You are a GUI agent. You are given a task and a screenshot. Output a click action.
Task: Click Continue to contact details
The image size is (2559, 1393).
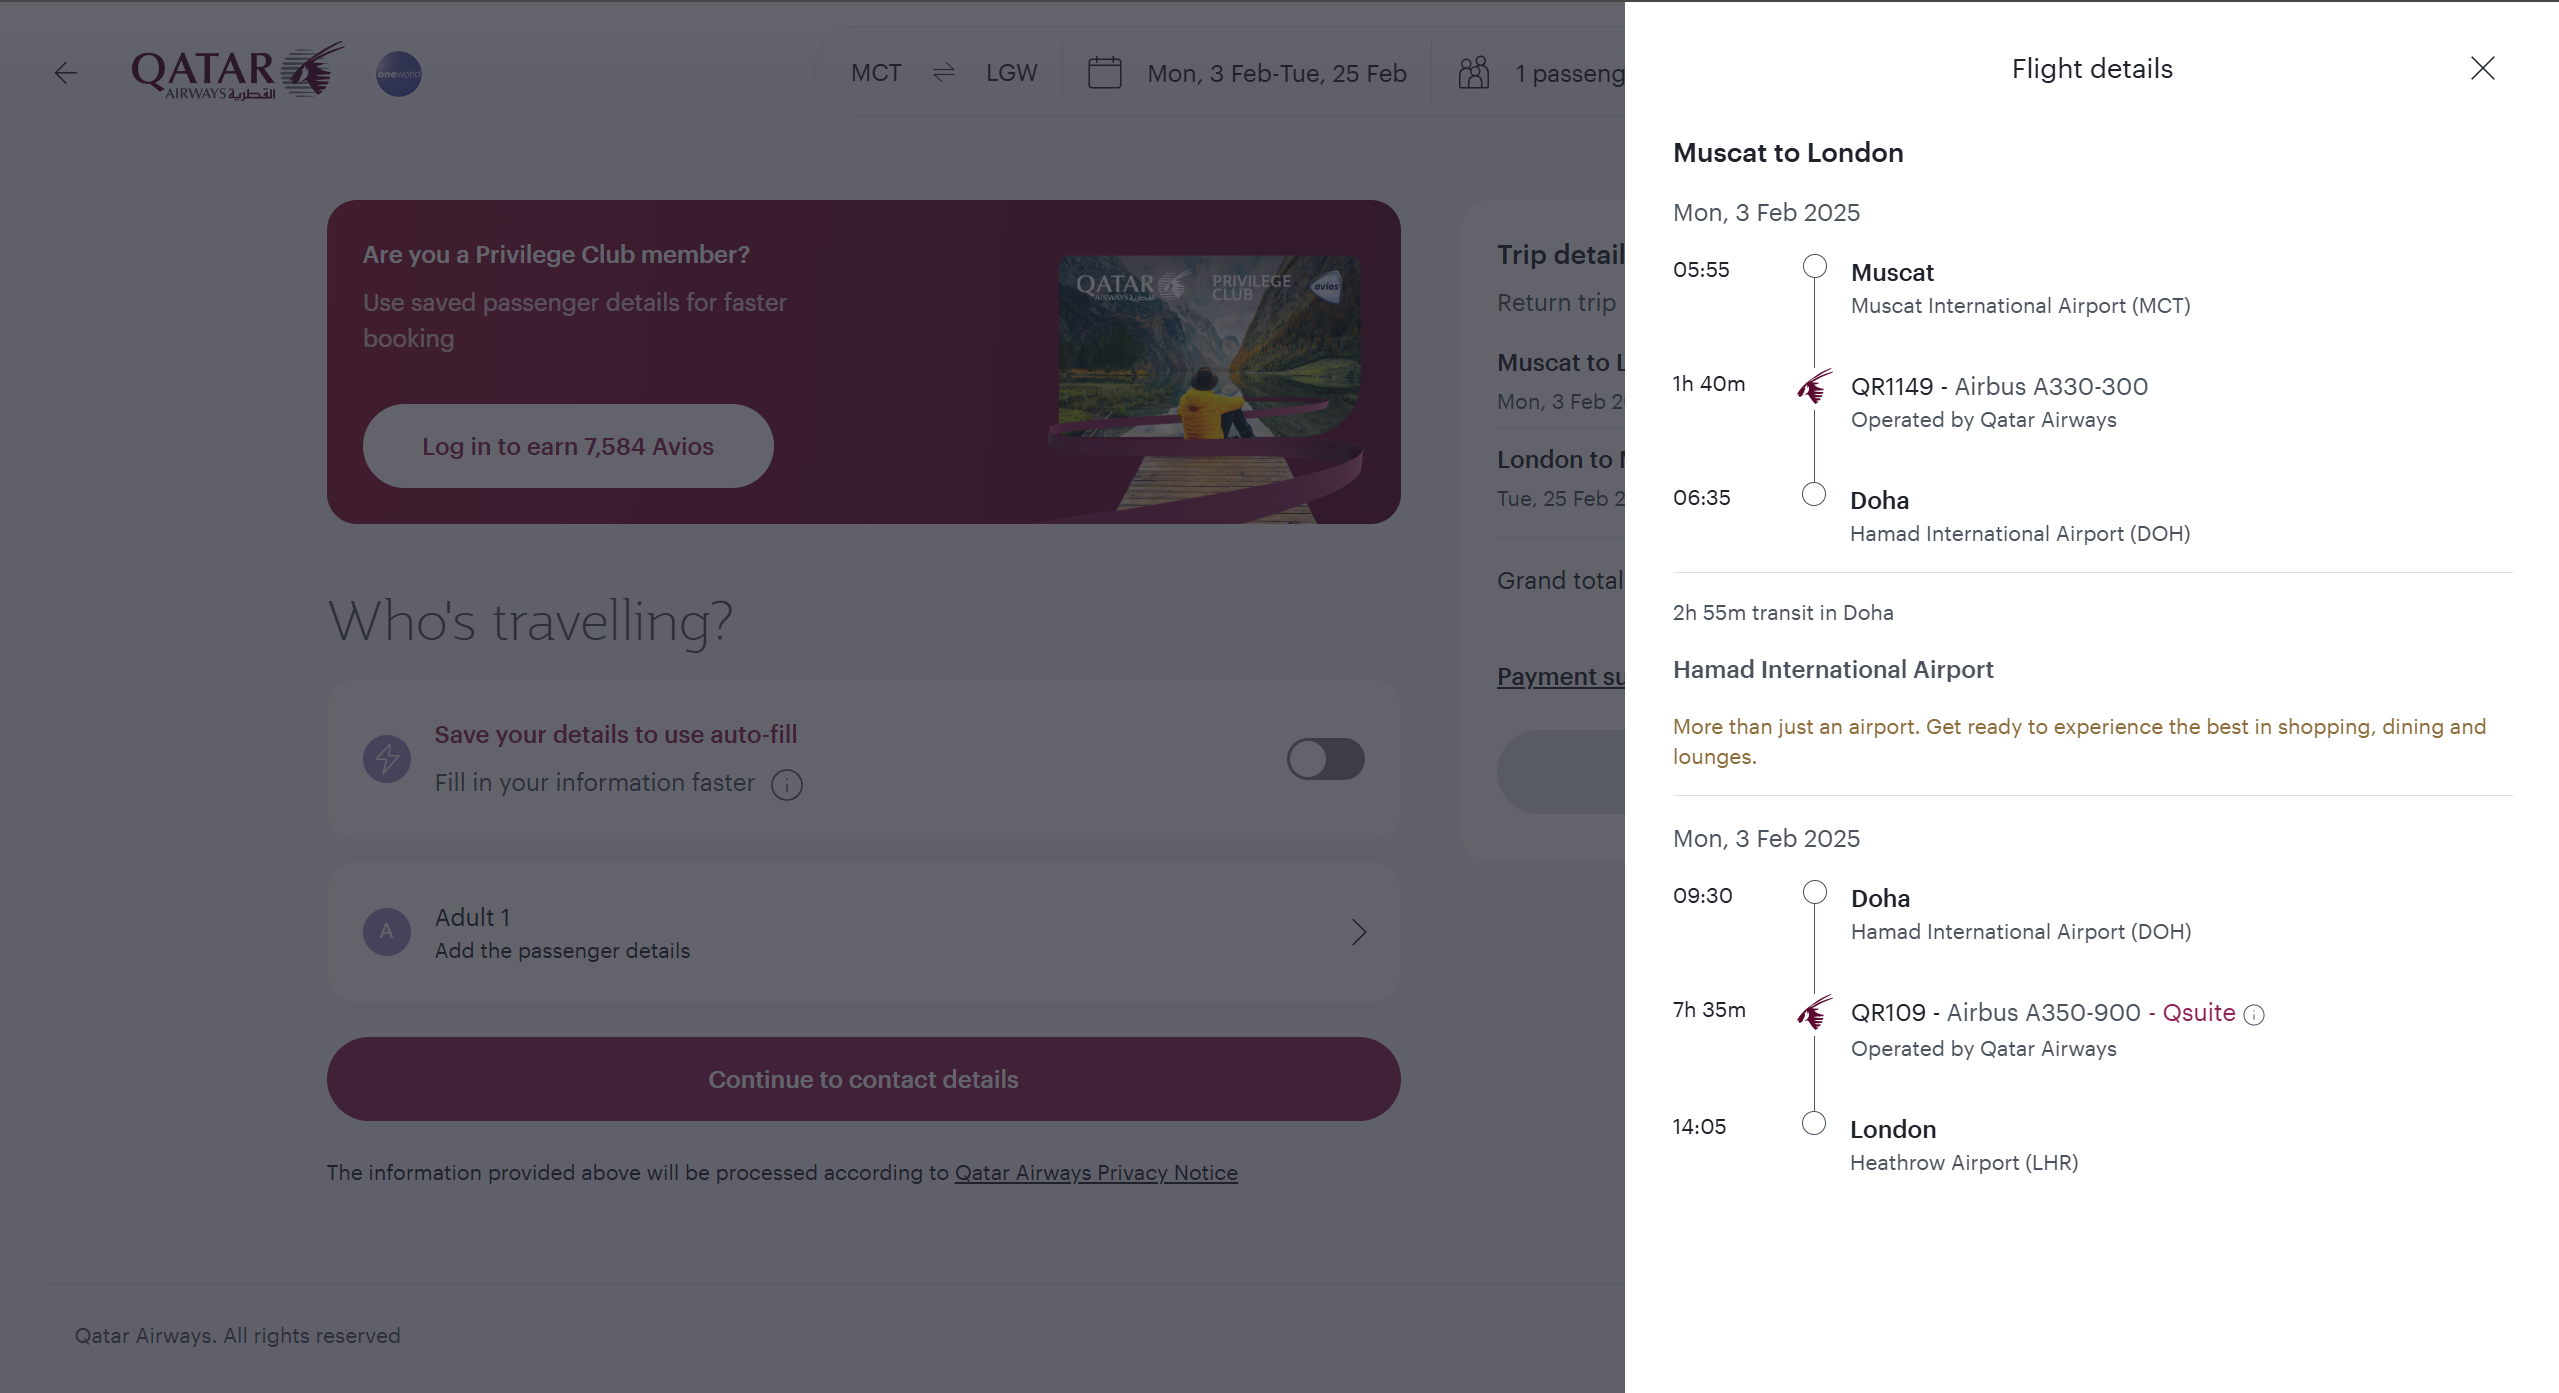tap(863, 1079)
